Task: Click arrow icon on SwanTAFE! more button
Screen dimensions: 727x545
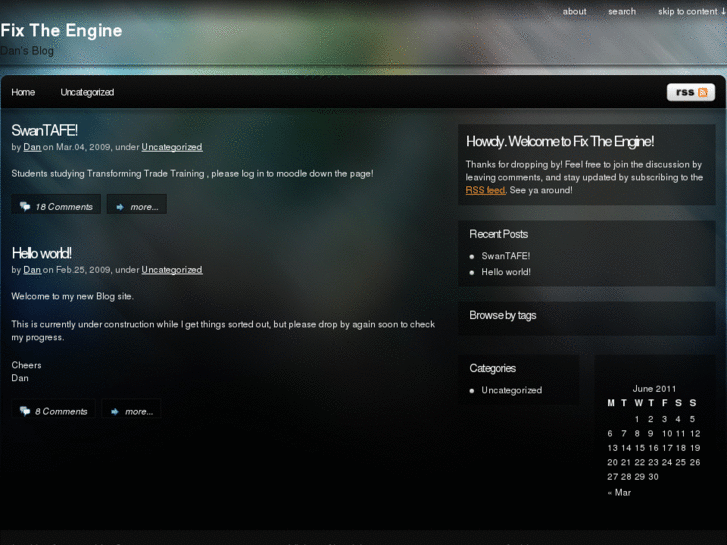Action: coord(120,207)
